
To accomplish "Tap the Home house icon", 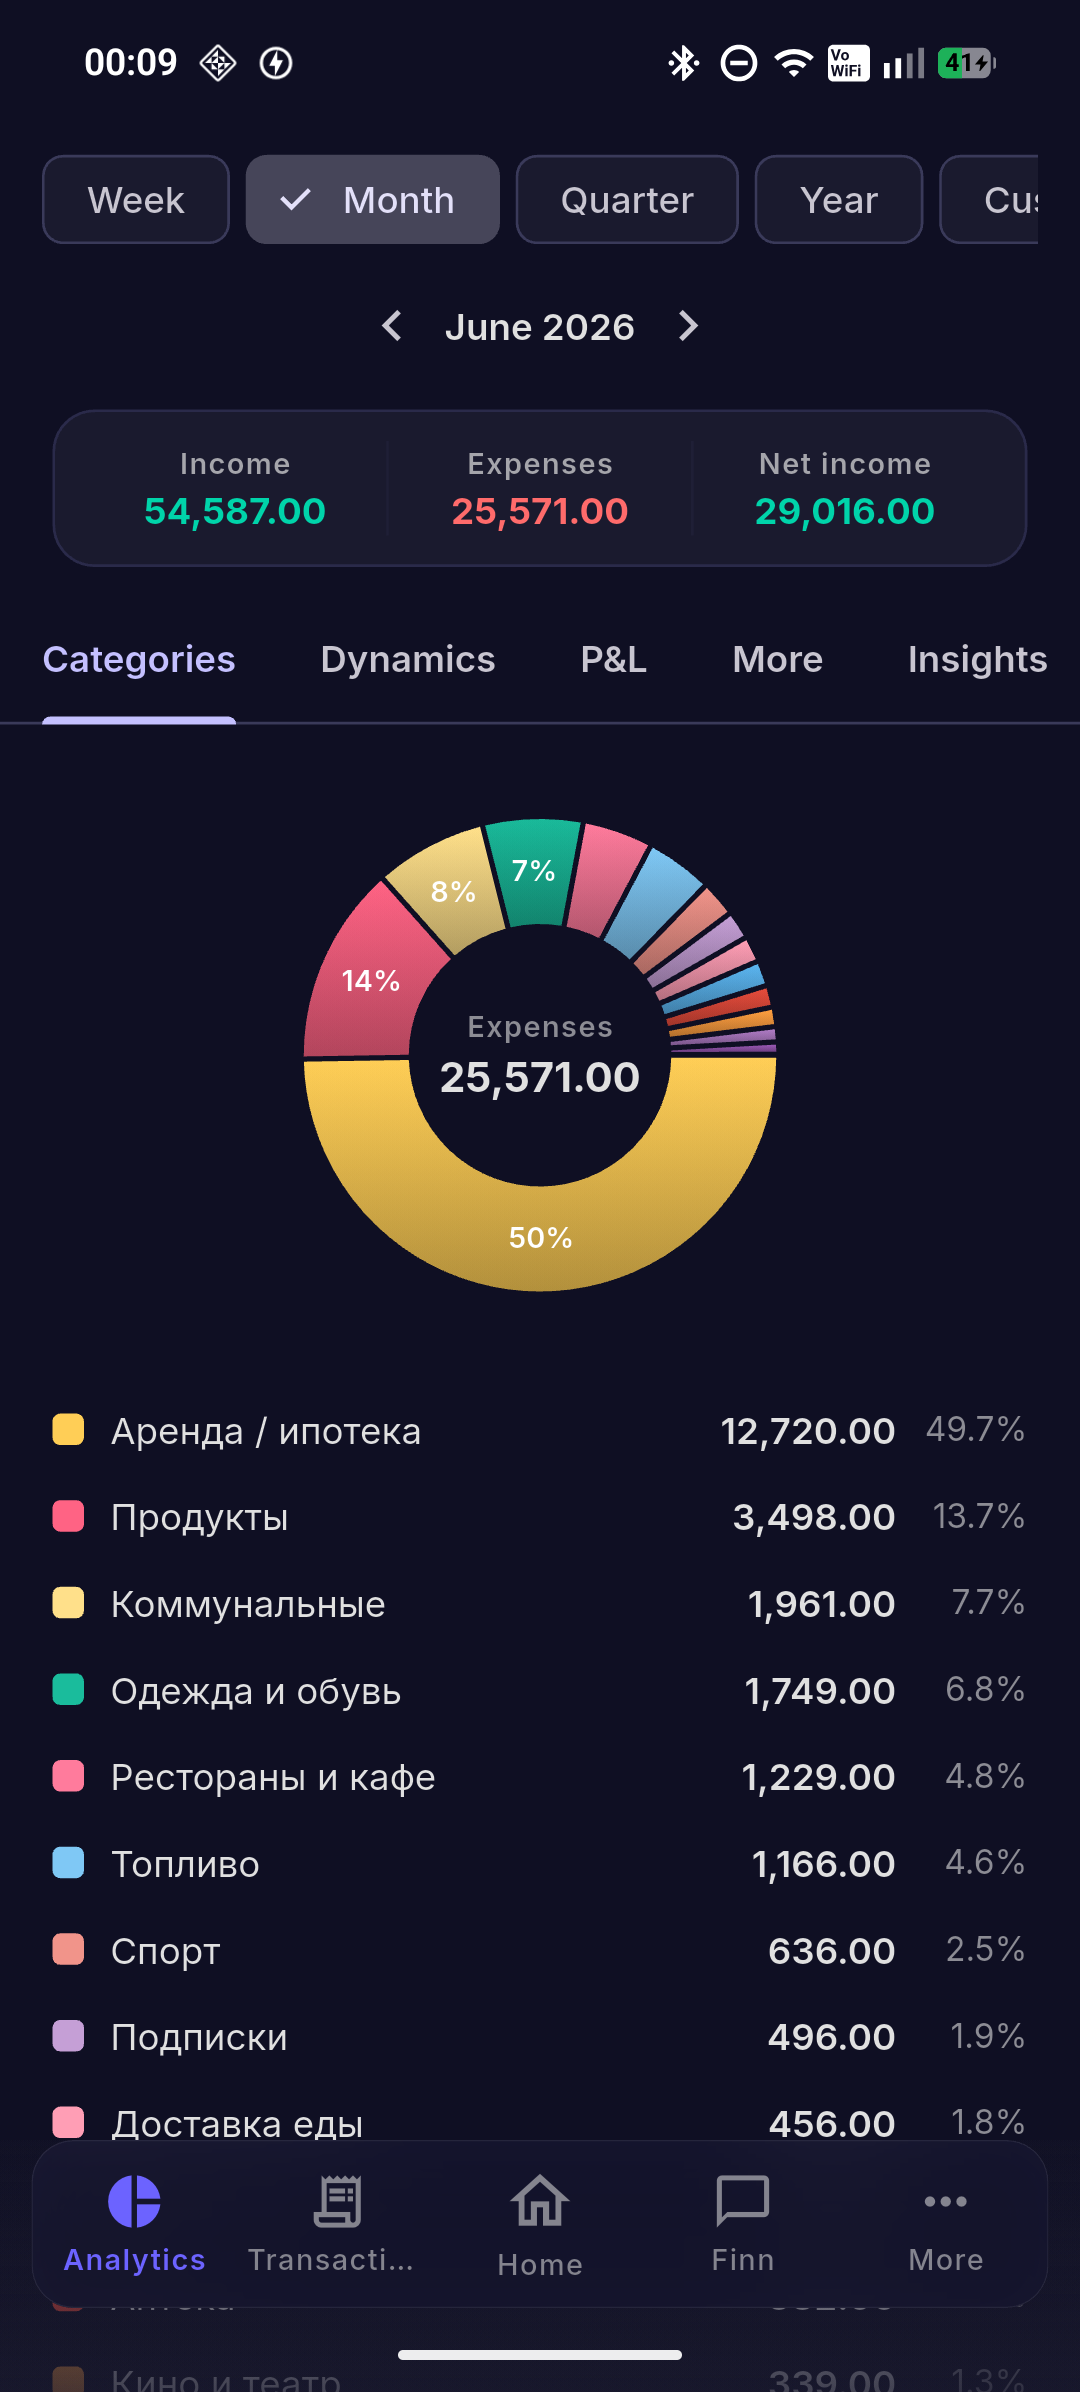I will 540,2201.
